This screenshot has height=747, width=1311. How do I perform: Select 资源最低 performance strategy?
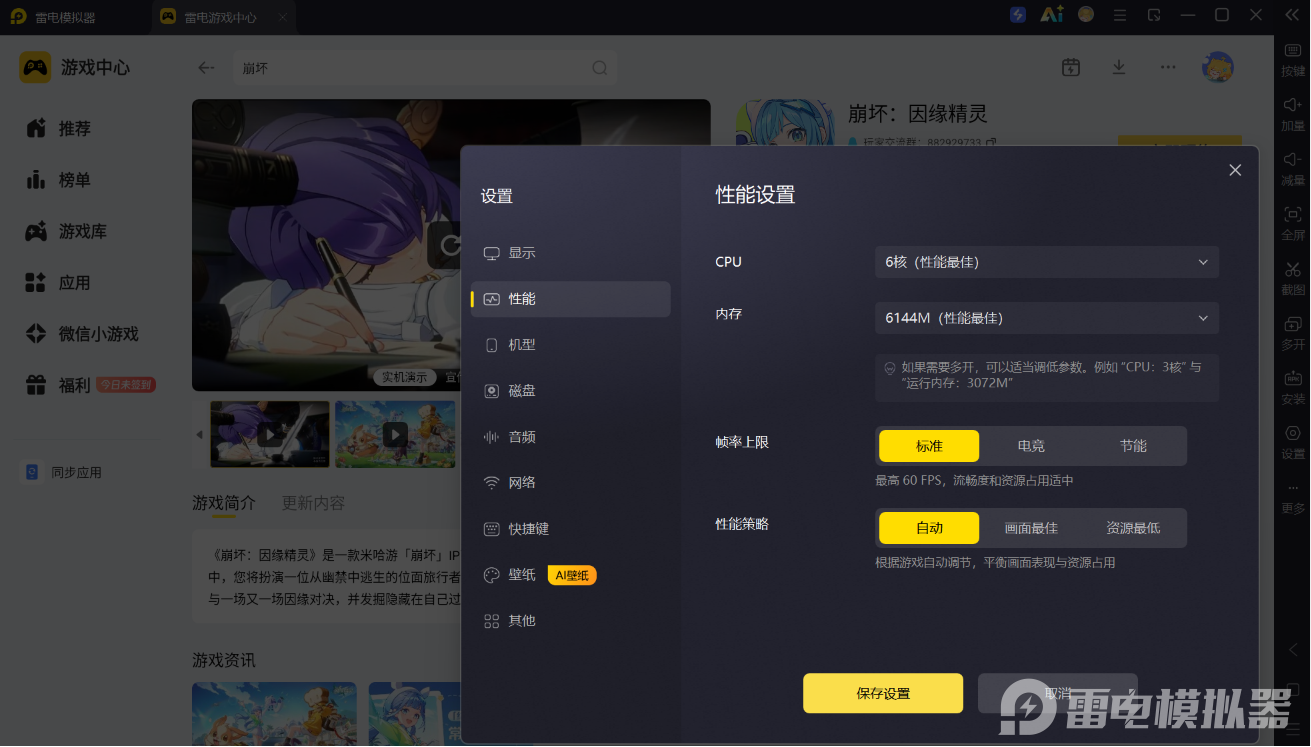pyautogui.click(x=1133, y=528)
